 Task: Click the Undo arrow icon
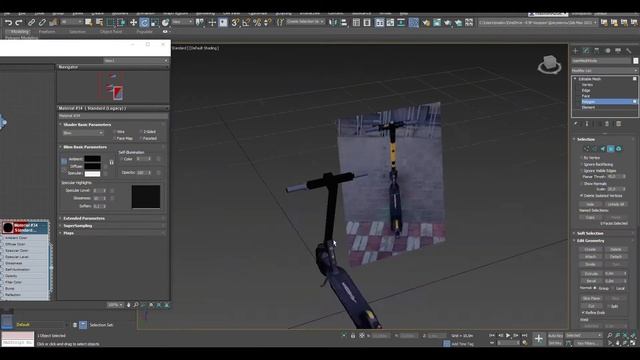point(9,23)
